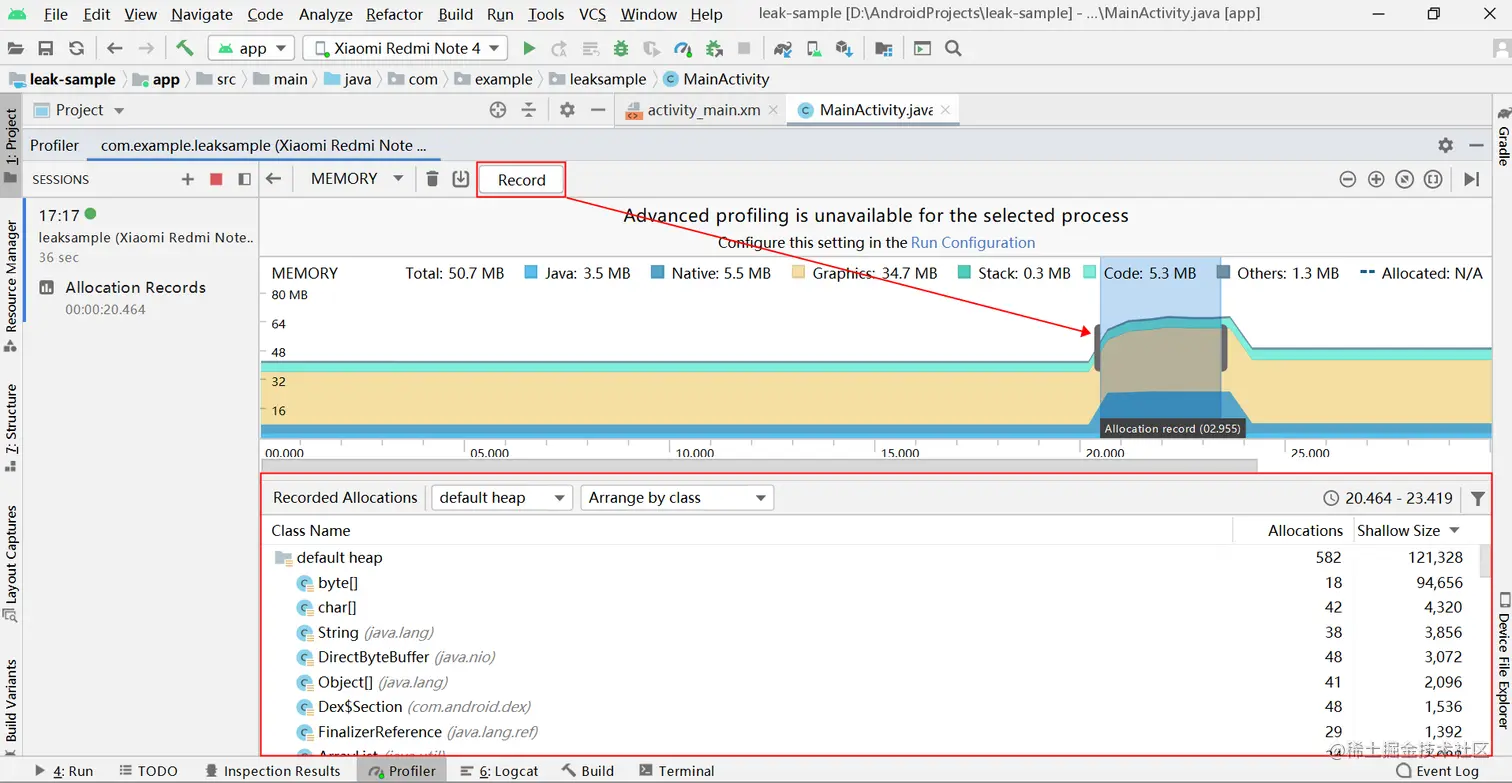
Task: Launch the Profile app gauge icon
Action: point(683,48)
